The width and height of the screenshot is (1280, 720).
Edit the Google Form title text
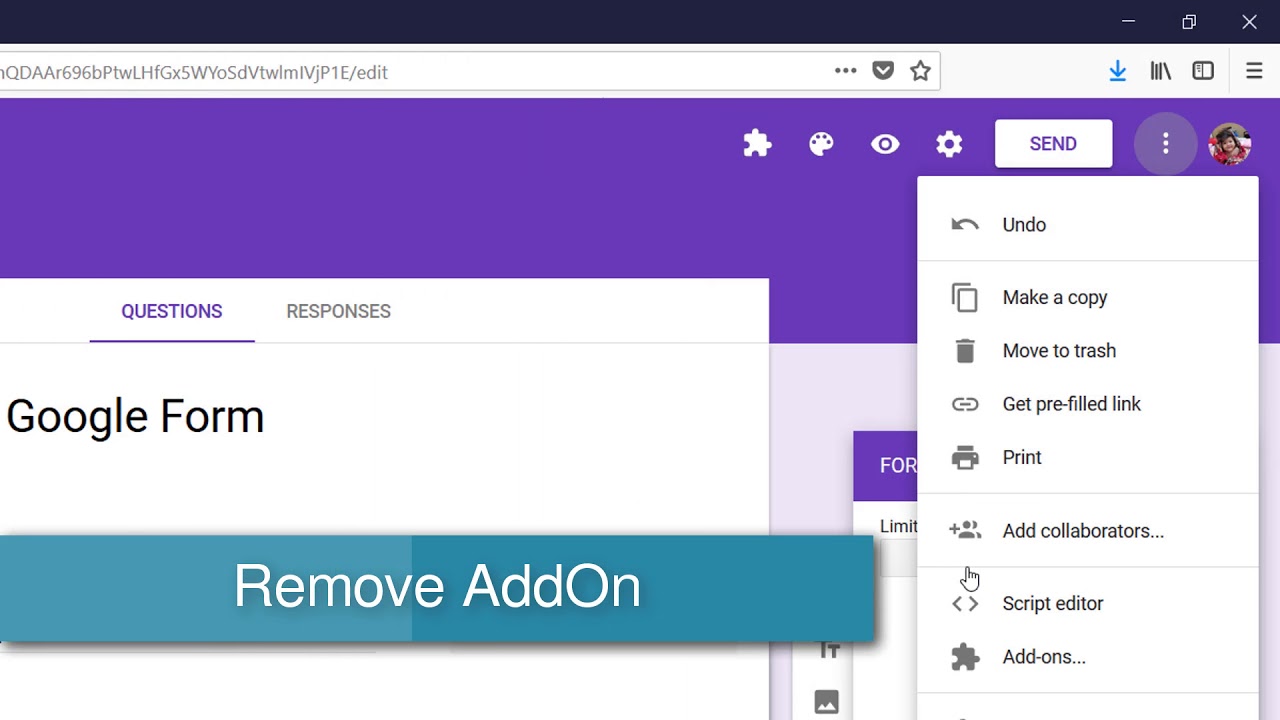[x=135, y=416]
